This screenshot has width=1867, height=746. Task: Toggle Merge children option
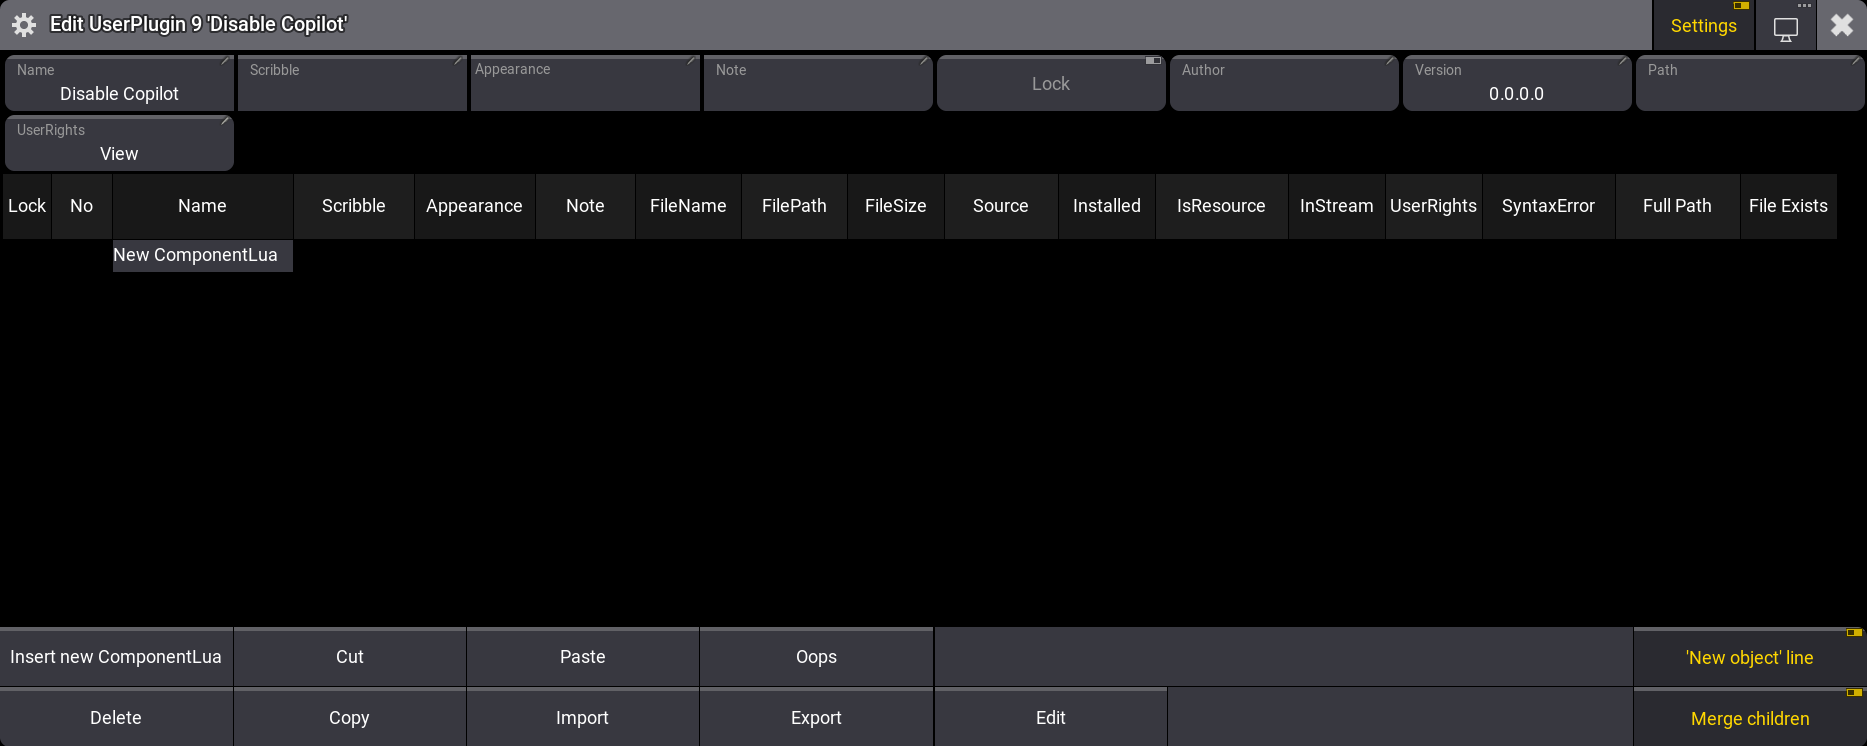coord(1749,719)
